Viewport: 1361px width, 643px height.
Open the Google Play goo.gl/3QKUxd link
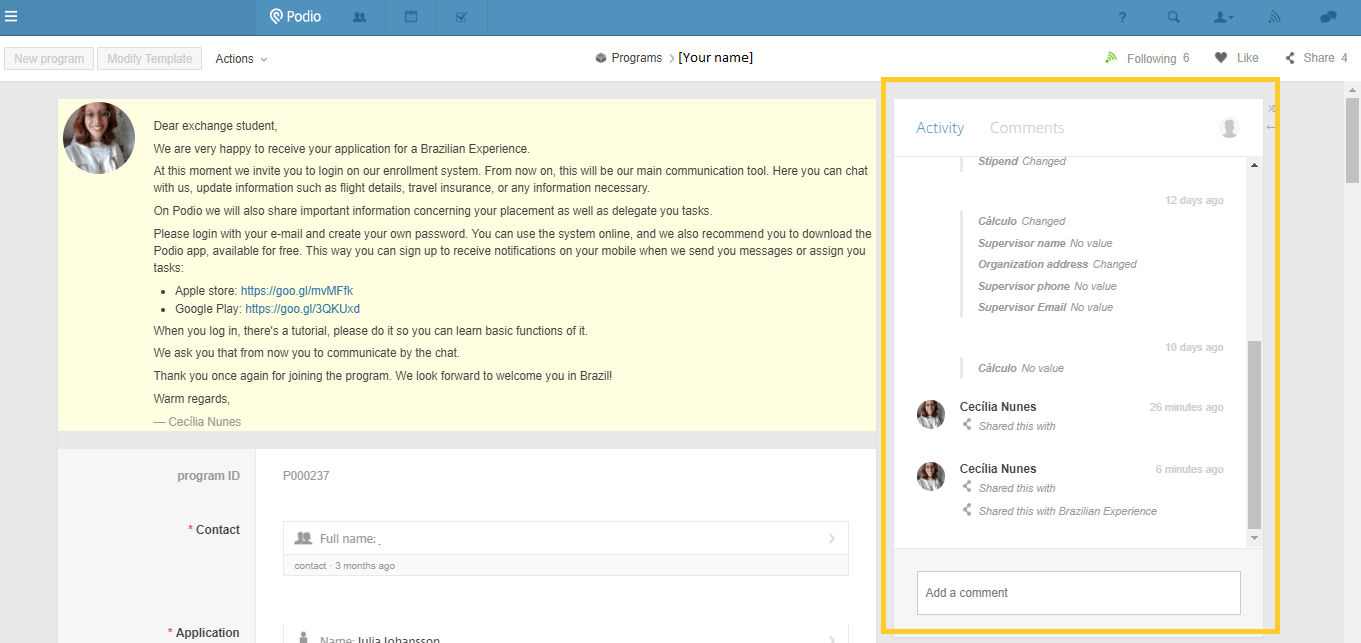tap(302, 309)
